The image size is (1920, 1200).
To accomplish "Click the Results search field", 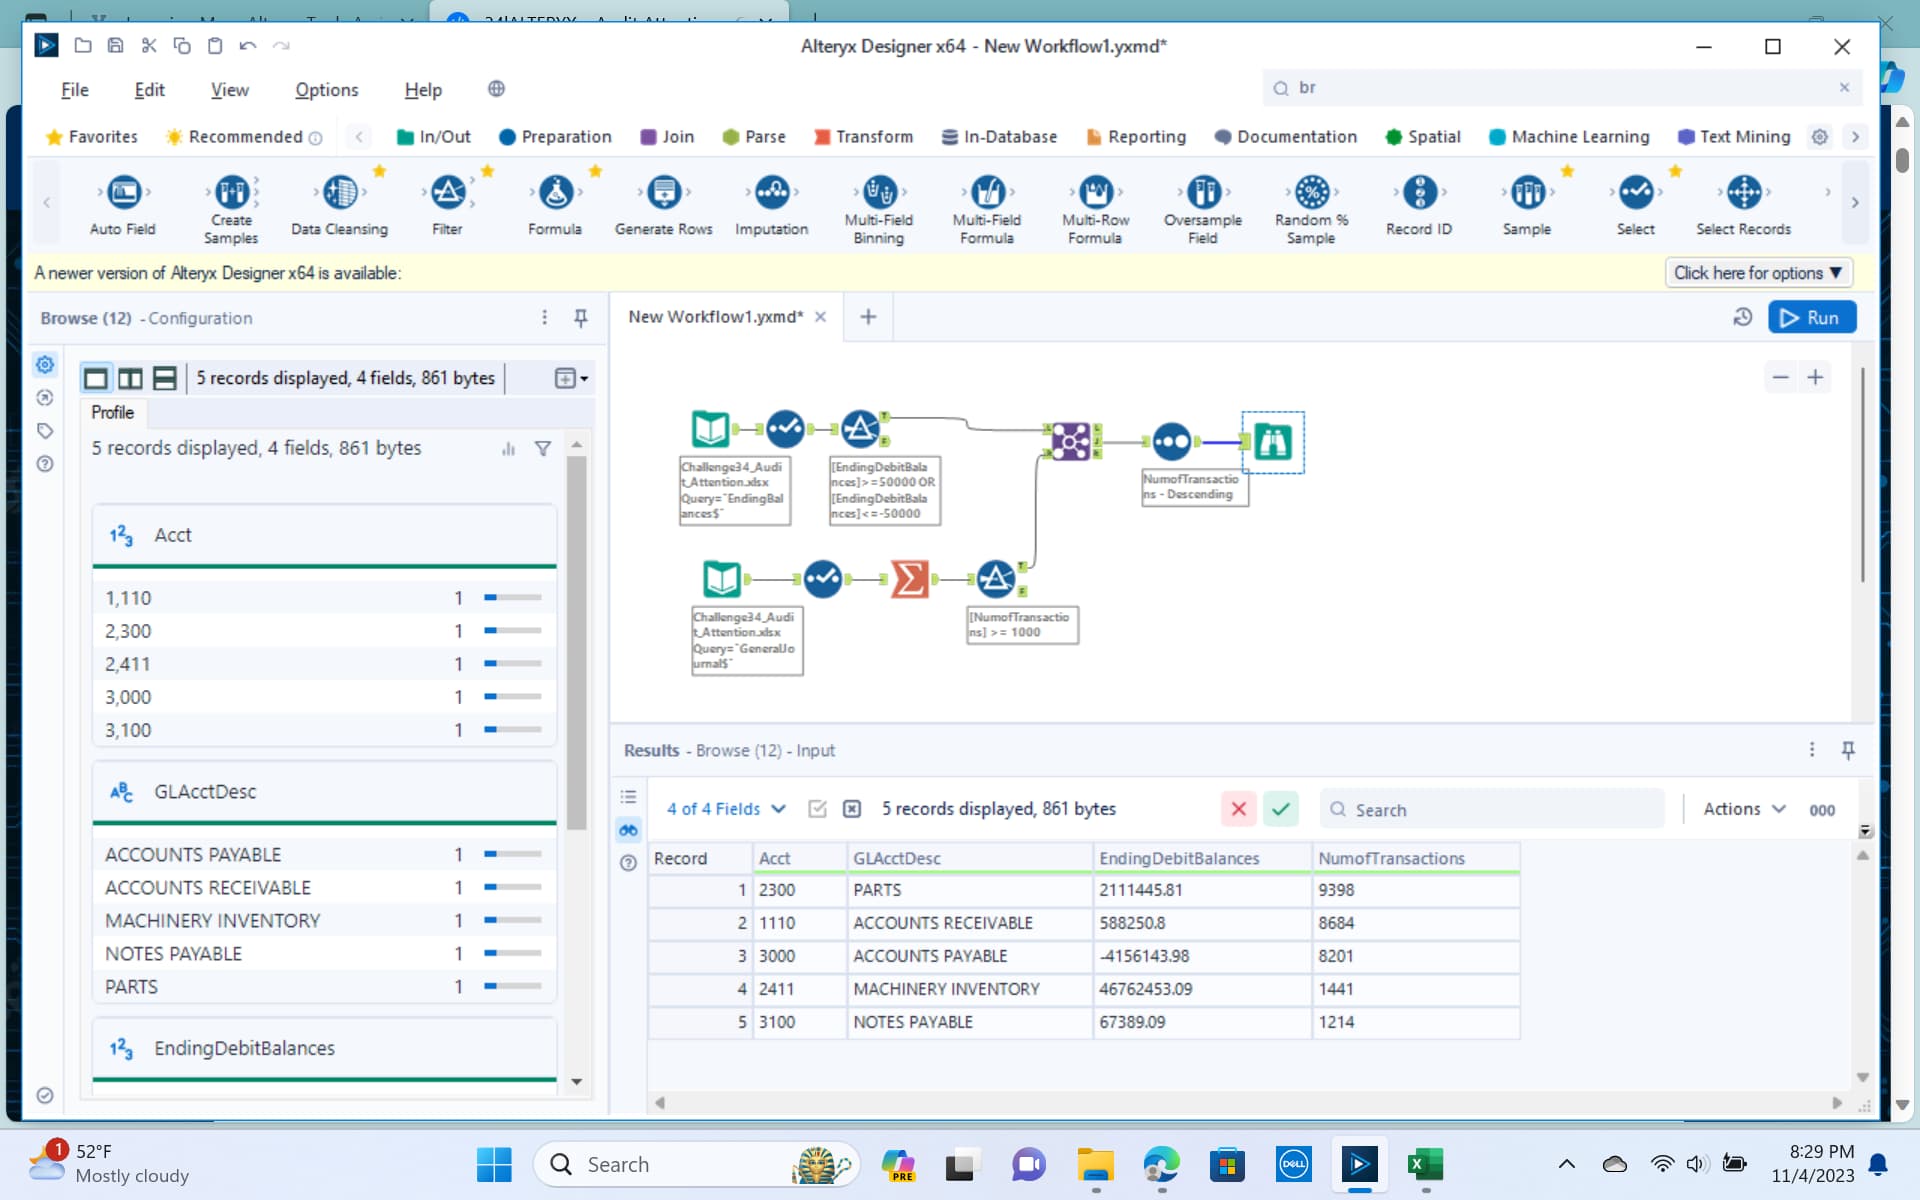I will pyautogui.click(x=1492, y=809).
